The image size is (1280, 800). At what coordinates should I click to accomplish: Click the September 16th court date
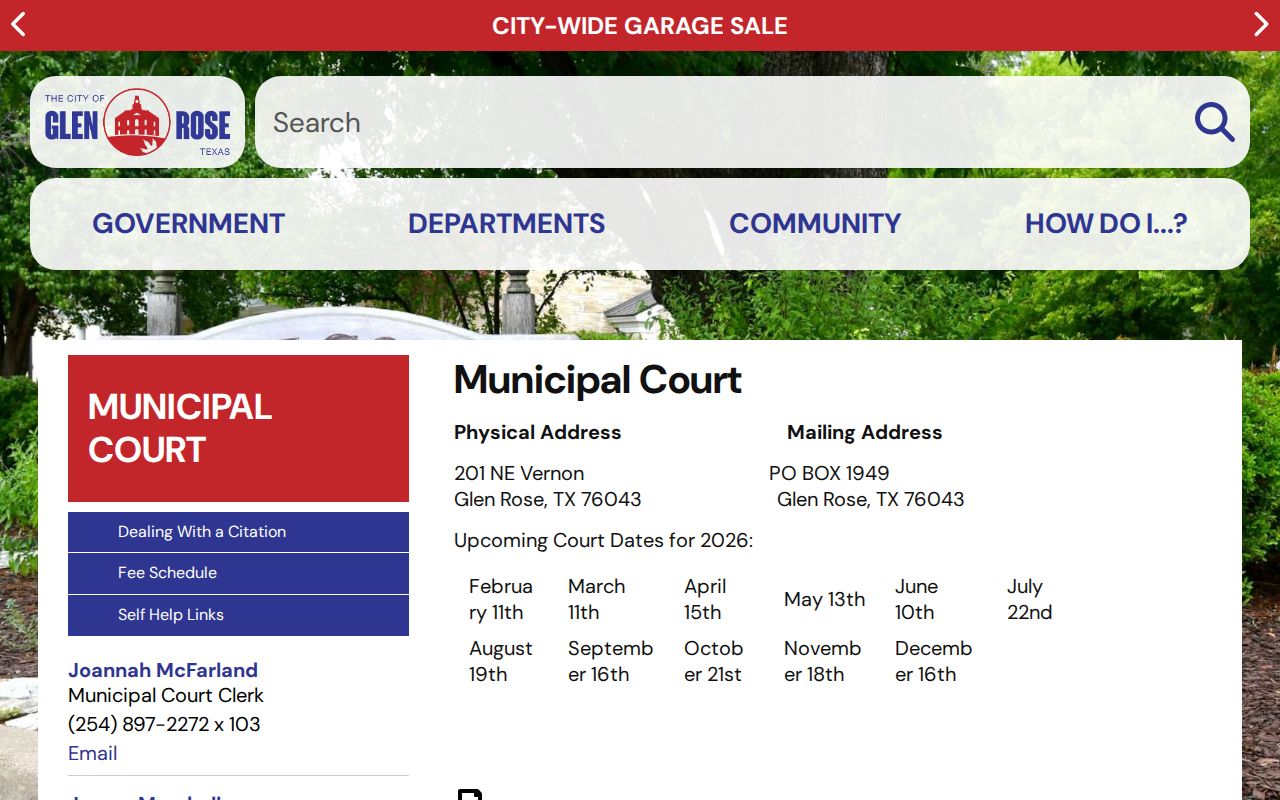611,661
